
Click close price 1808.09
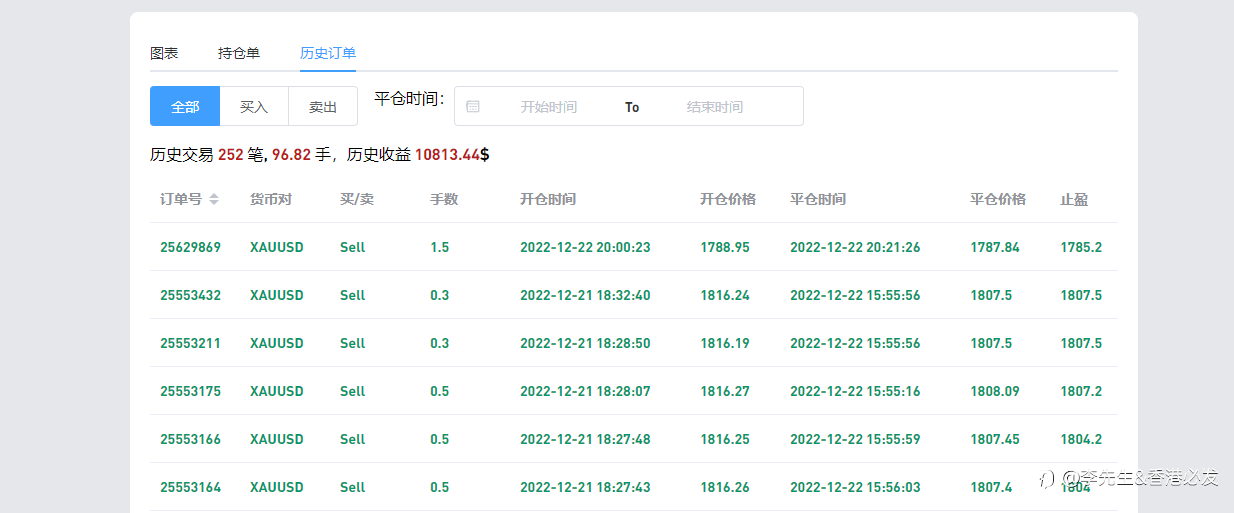[995, 391]
